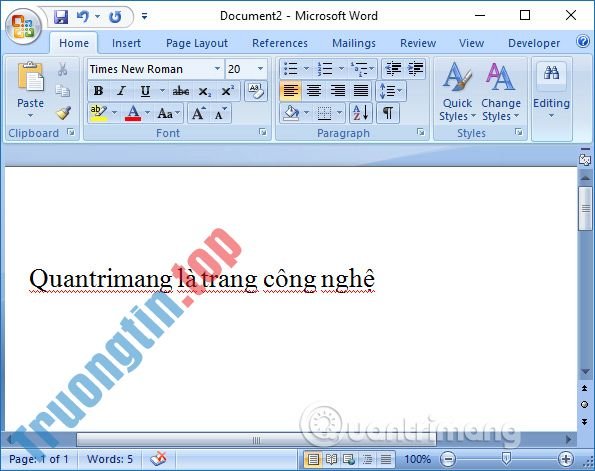Toggle bold formatting
This screenshot has height=471, width=595.
(x=98, y=91)
